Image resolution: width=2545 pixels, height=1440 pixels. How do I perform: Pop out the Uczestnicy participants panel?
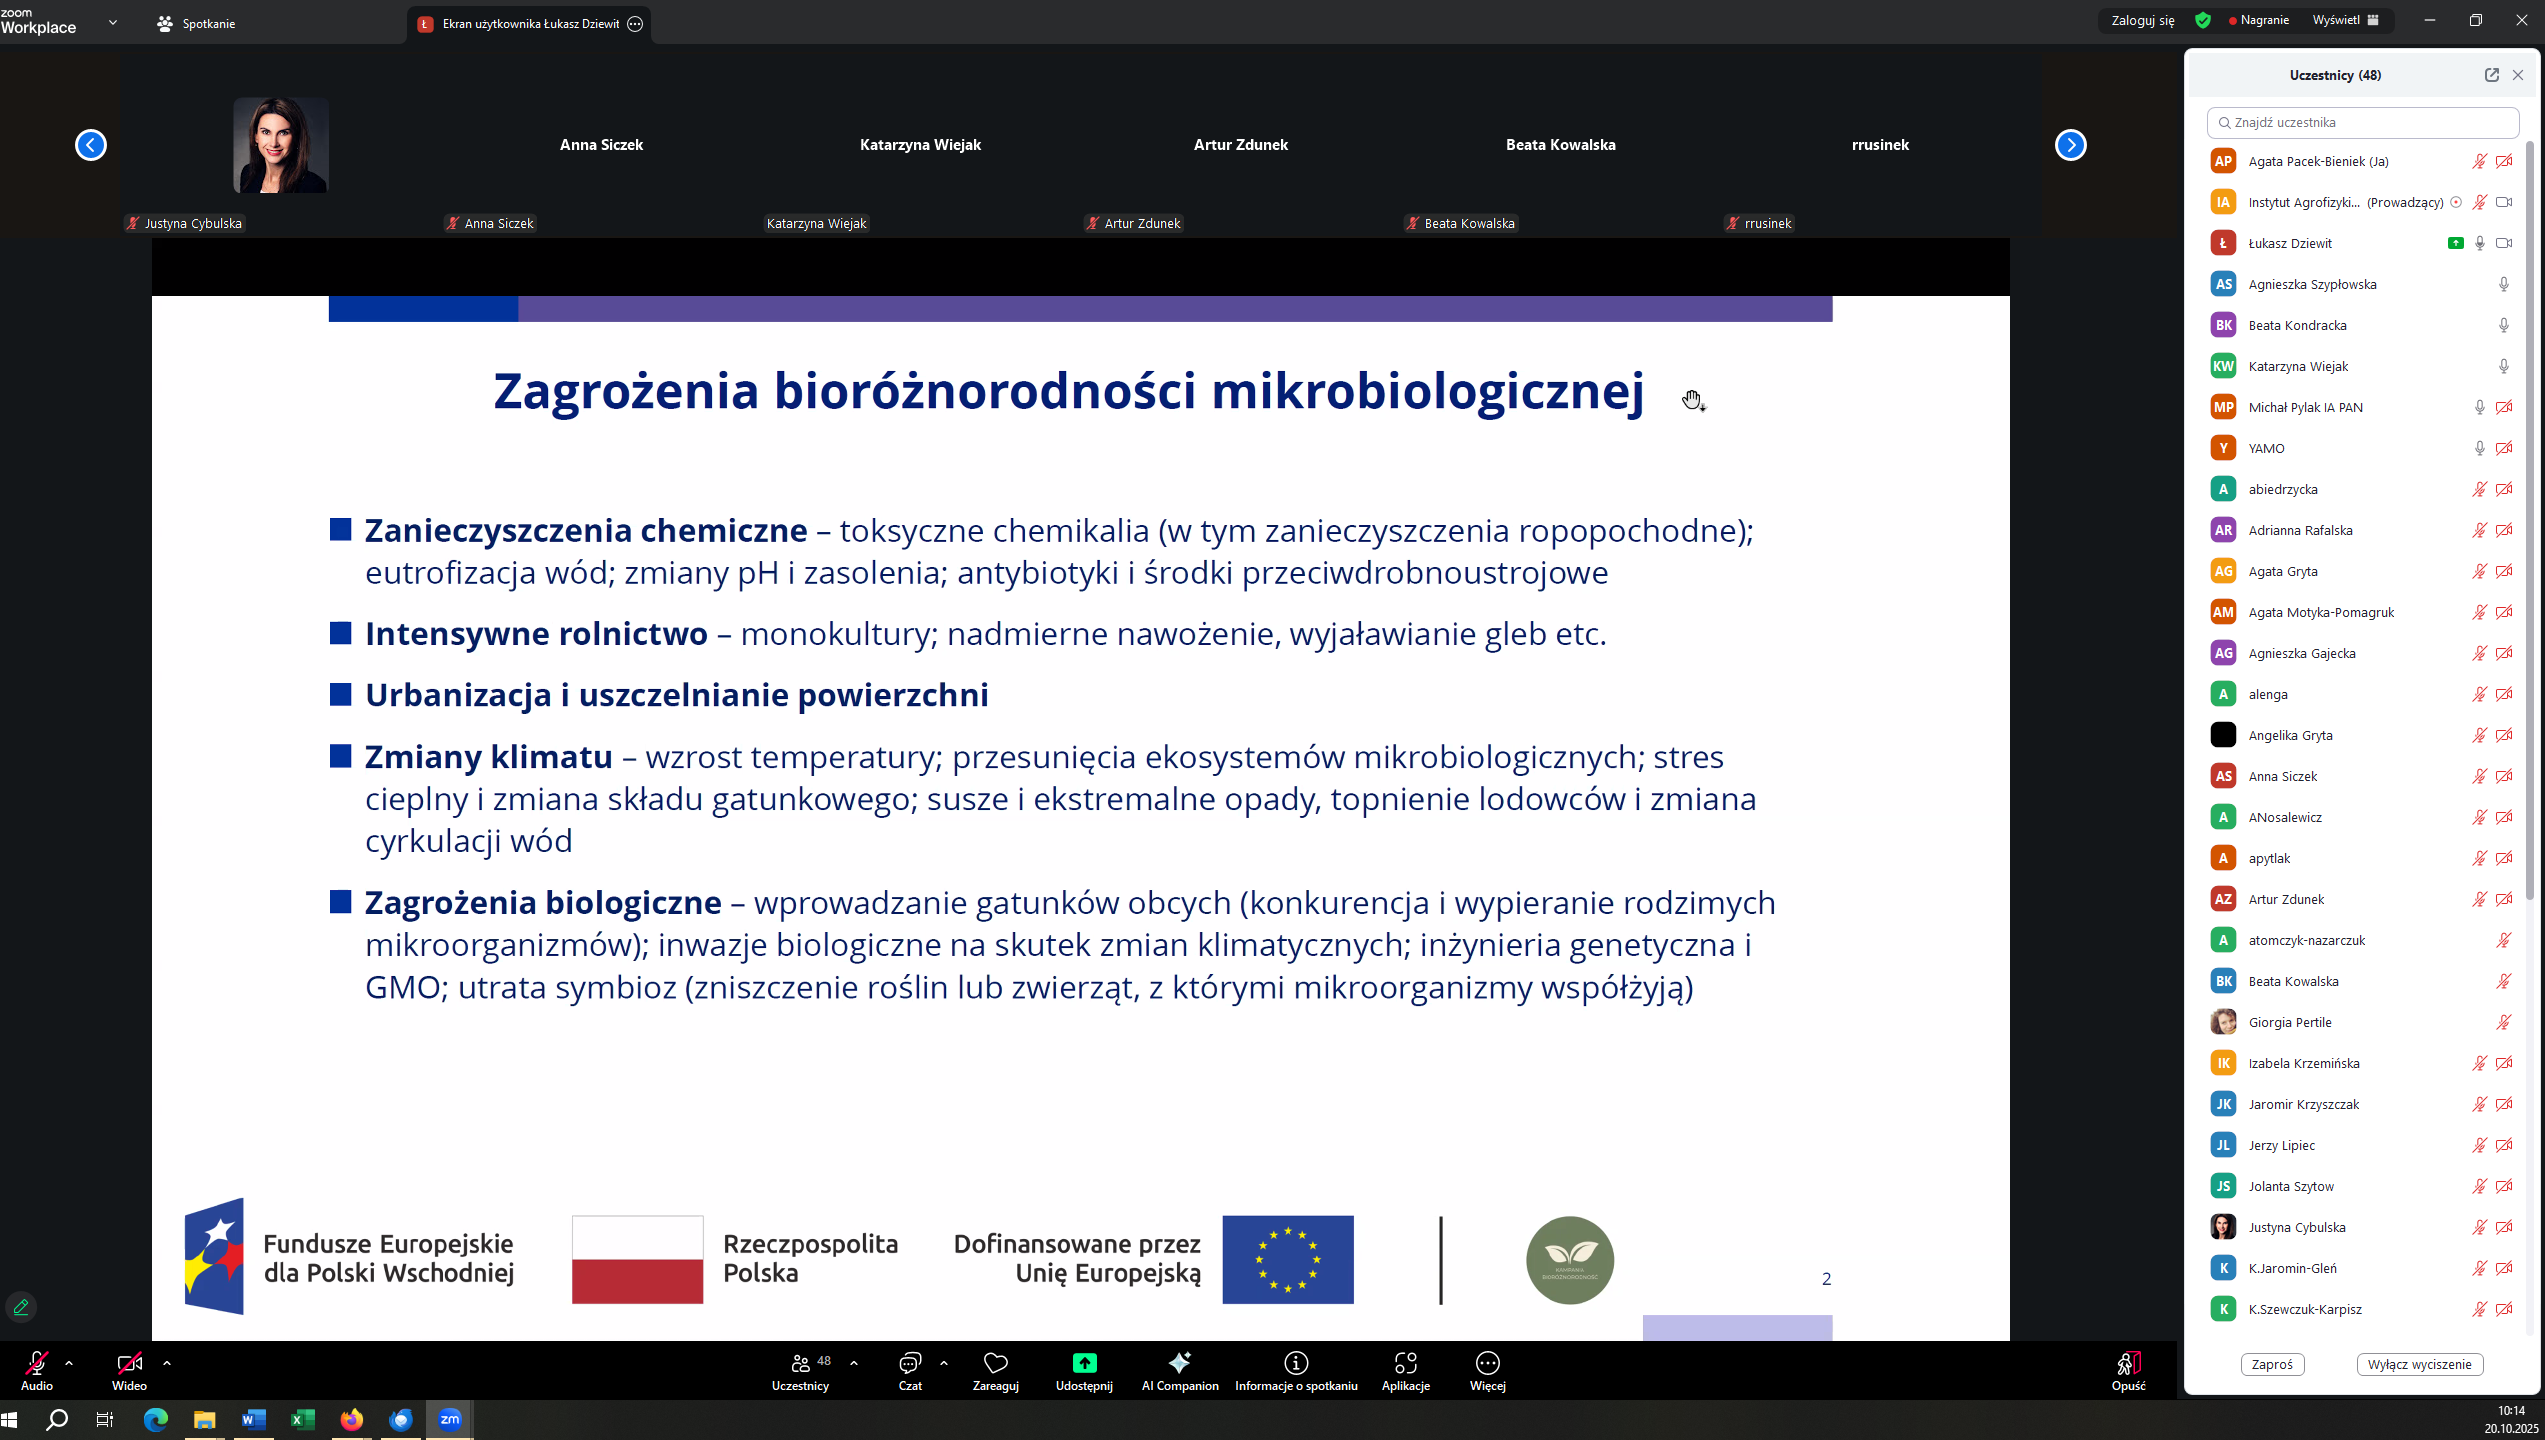pyautogui.click(x=2491, y=75)
